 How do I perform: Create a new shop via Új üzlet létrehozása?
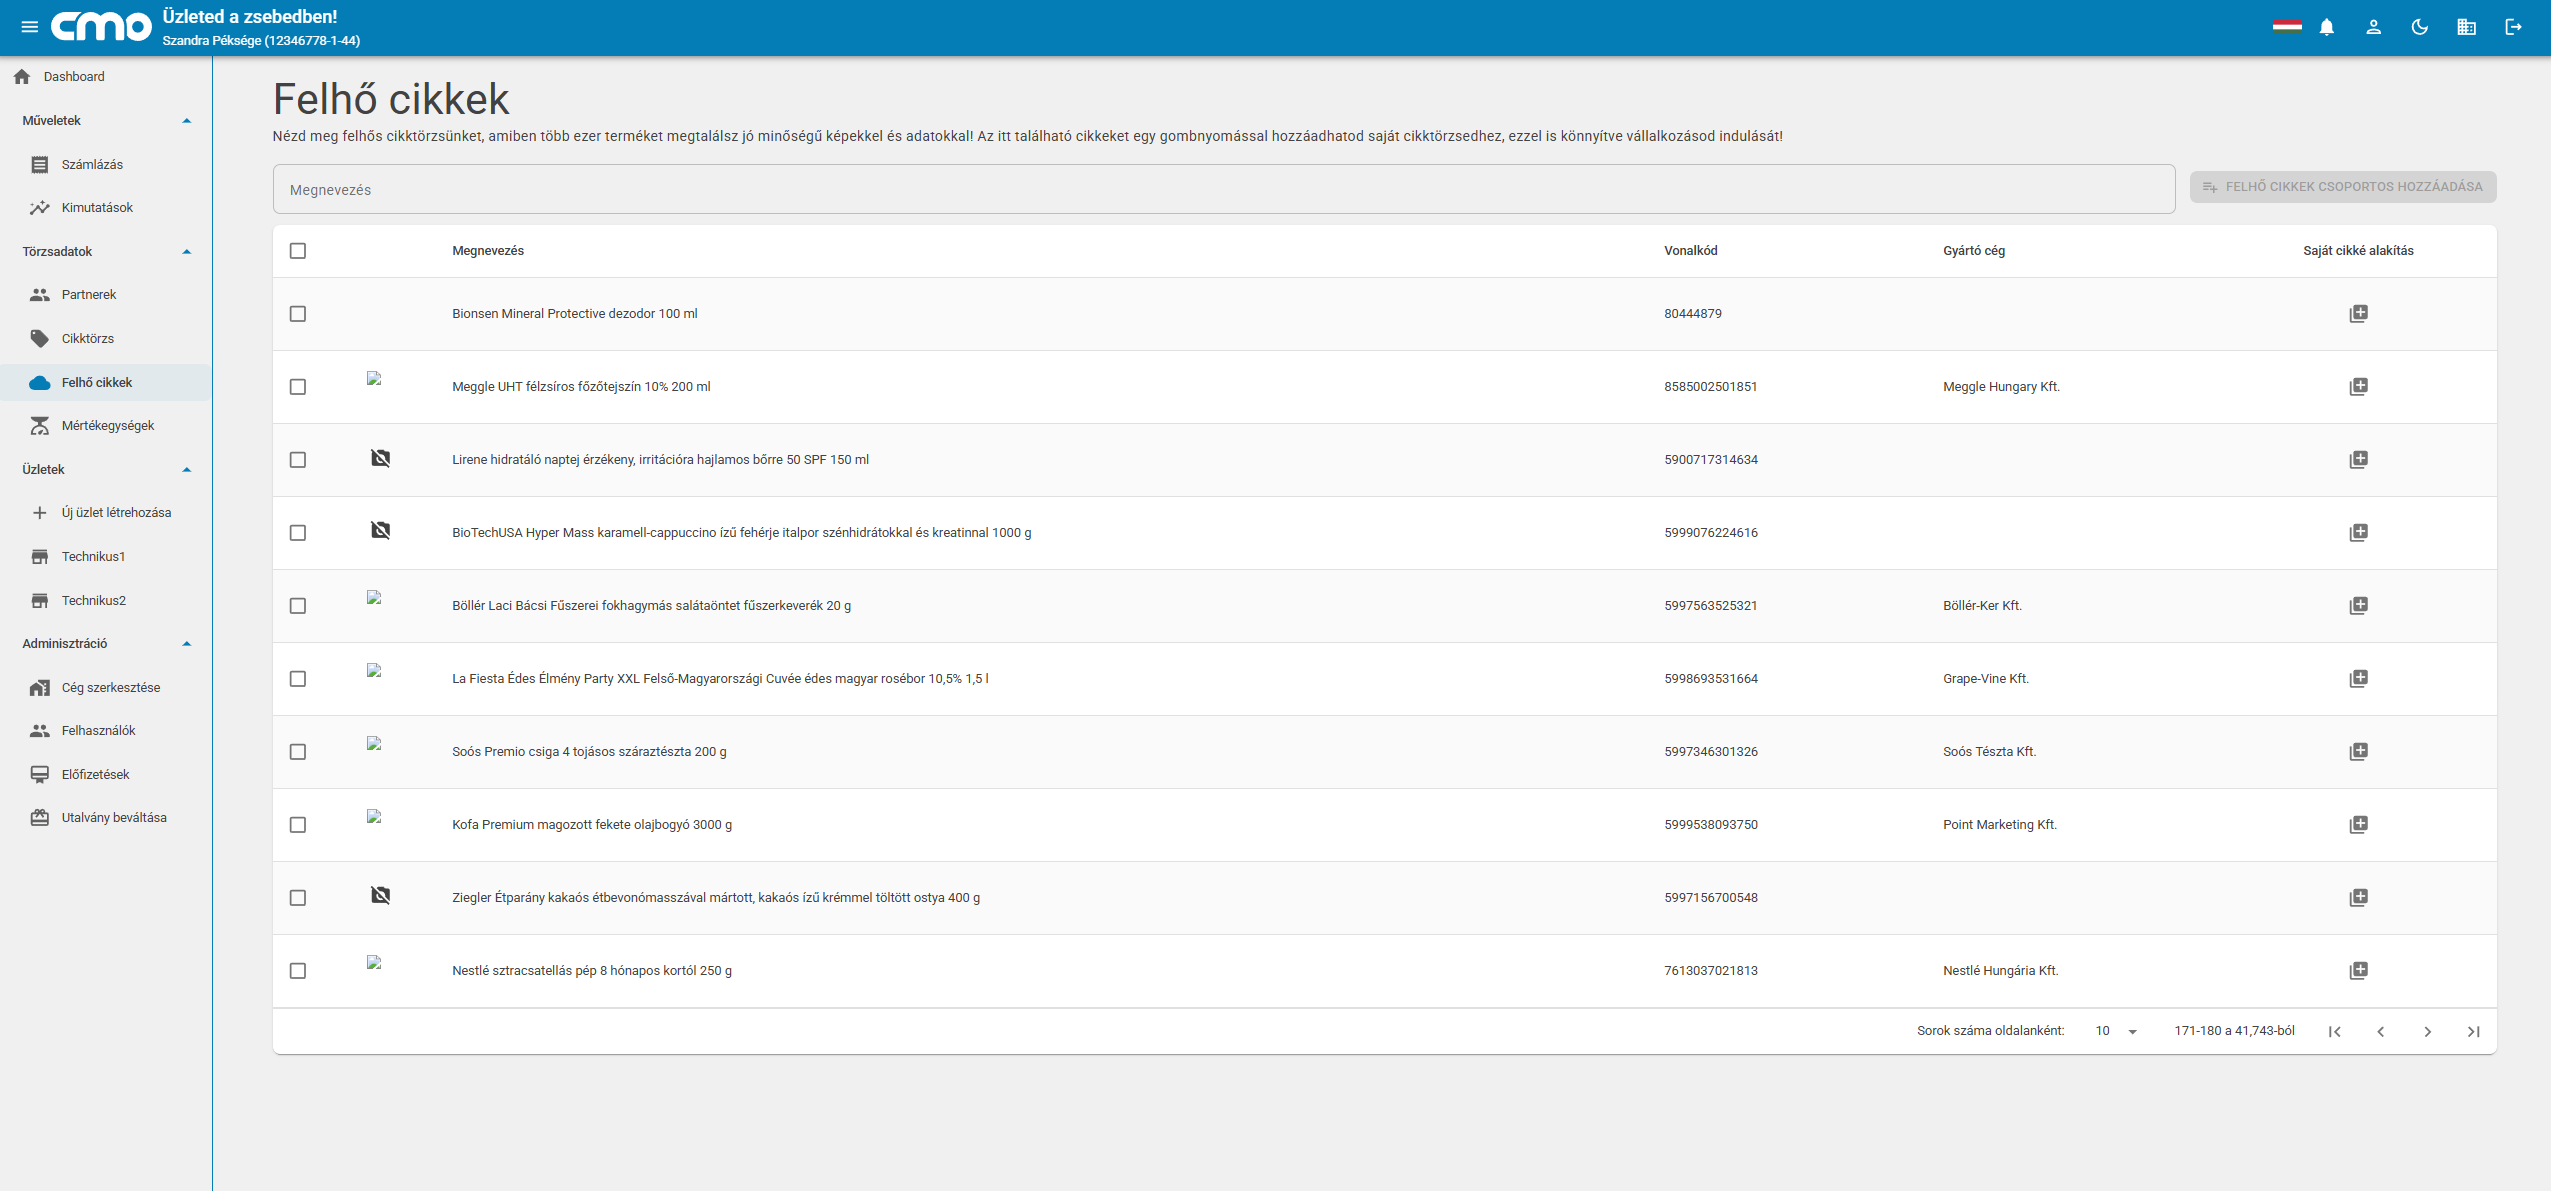tap(106, 513)
